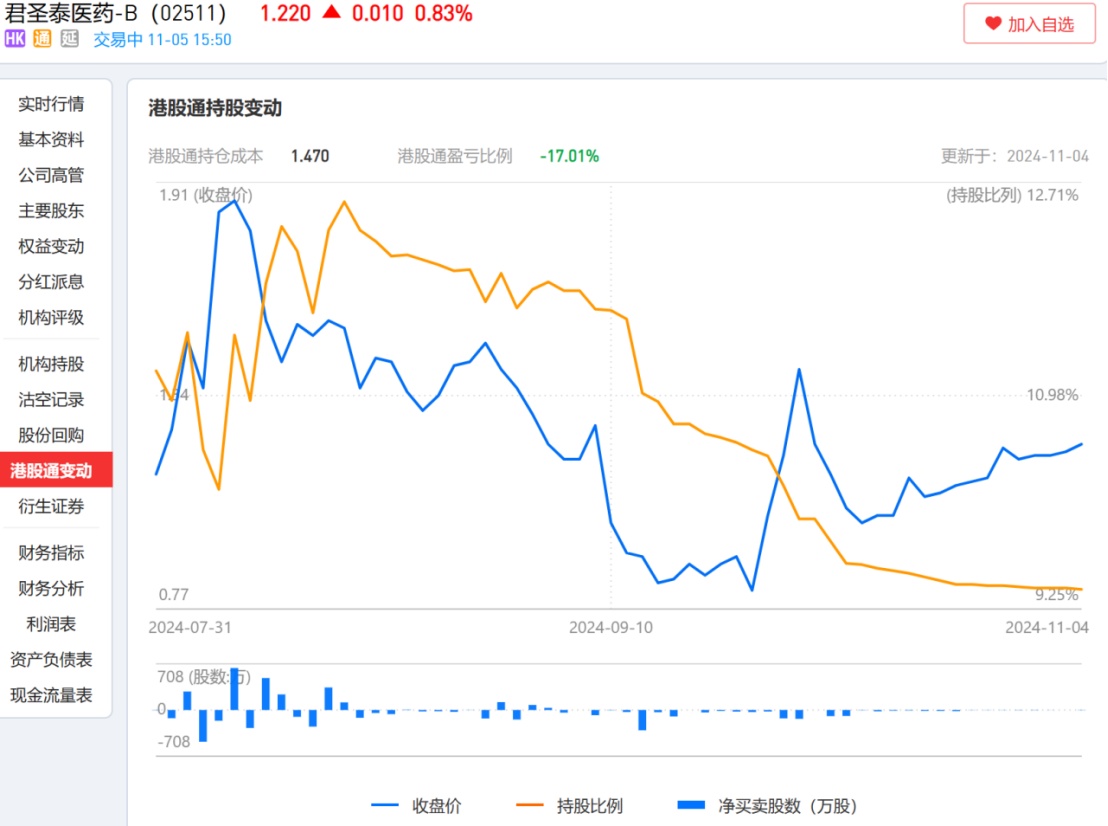The height and width of the screenshot is (826, 1108).
Task: Select 港股通变动 in the sidebar
Action: click(x=51, y=471)
